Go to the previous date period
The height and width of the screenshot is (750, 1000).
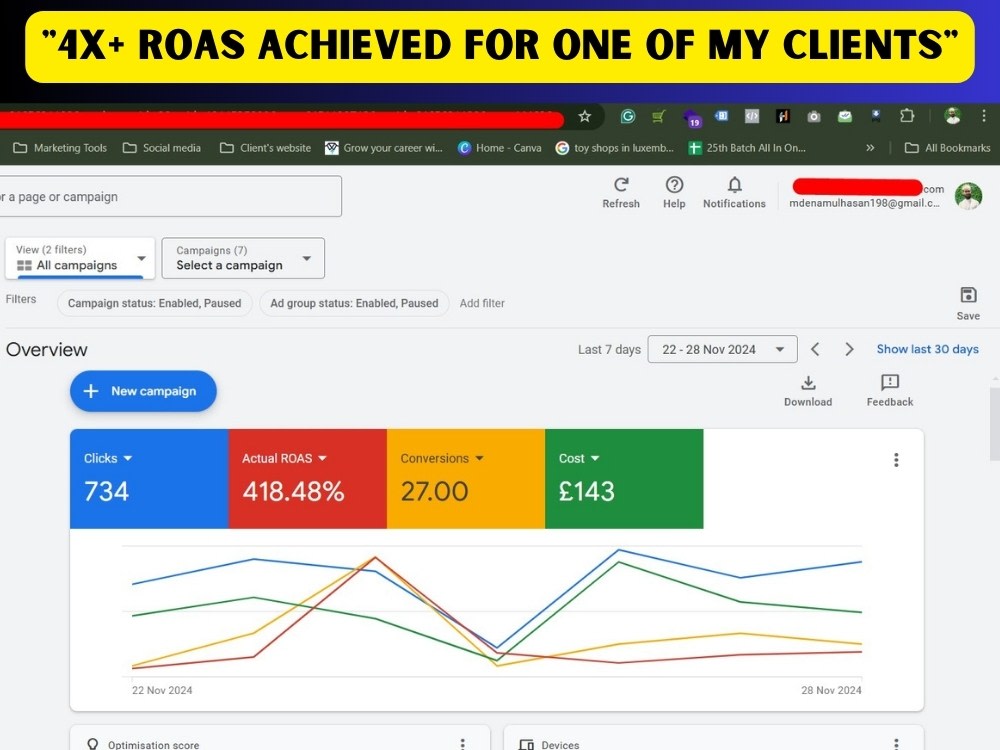(815, 349)
